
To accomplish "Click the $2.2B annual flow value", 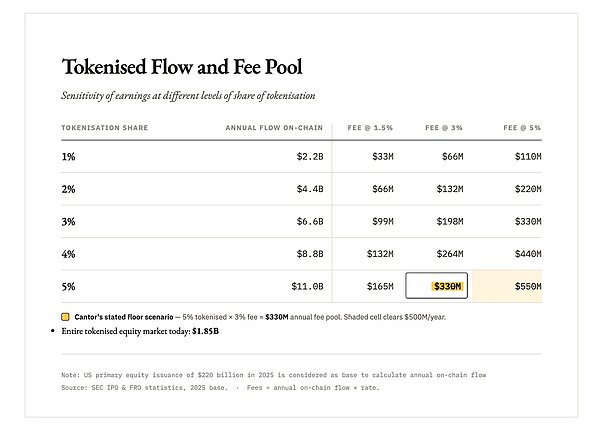I will [310, 156].
